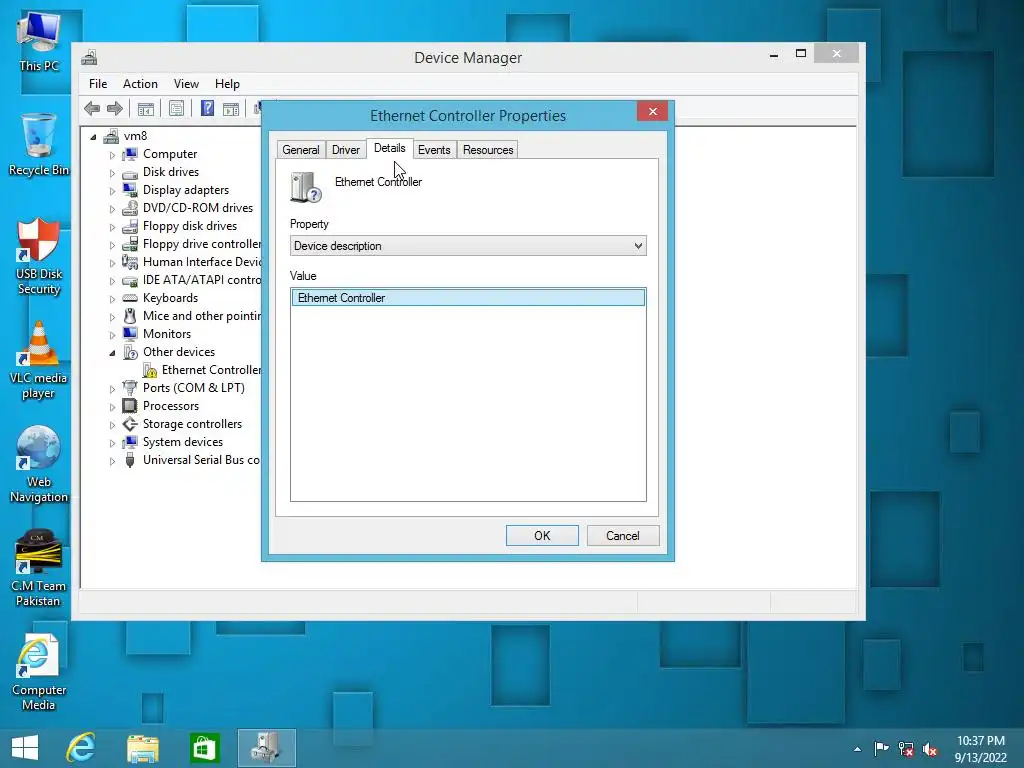This screenshot has width=1024, height=768.
Task: Open Internet Explorer from the taskbar
Action: click(81, 748)
